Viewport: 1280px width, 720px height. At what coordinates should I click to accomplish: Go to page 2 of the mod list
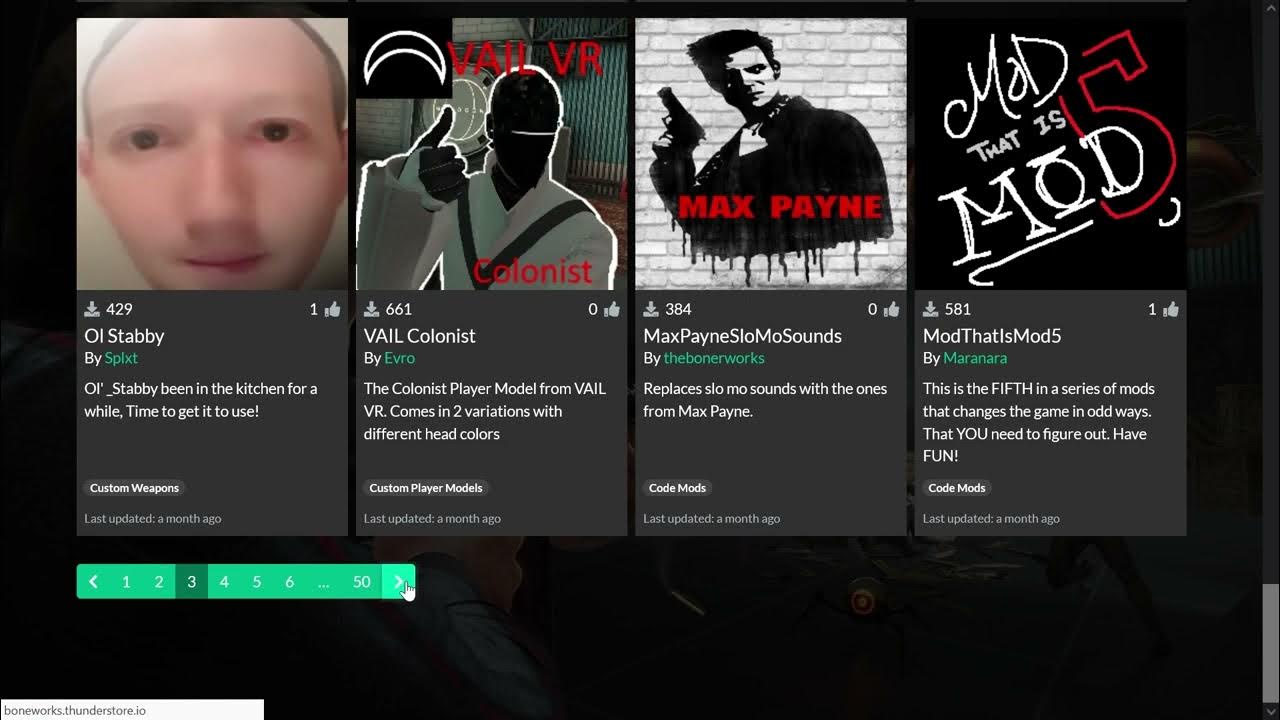click(159, 582)
